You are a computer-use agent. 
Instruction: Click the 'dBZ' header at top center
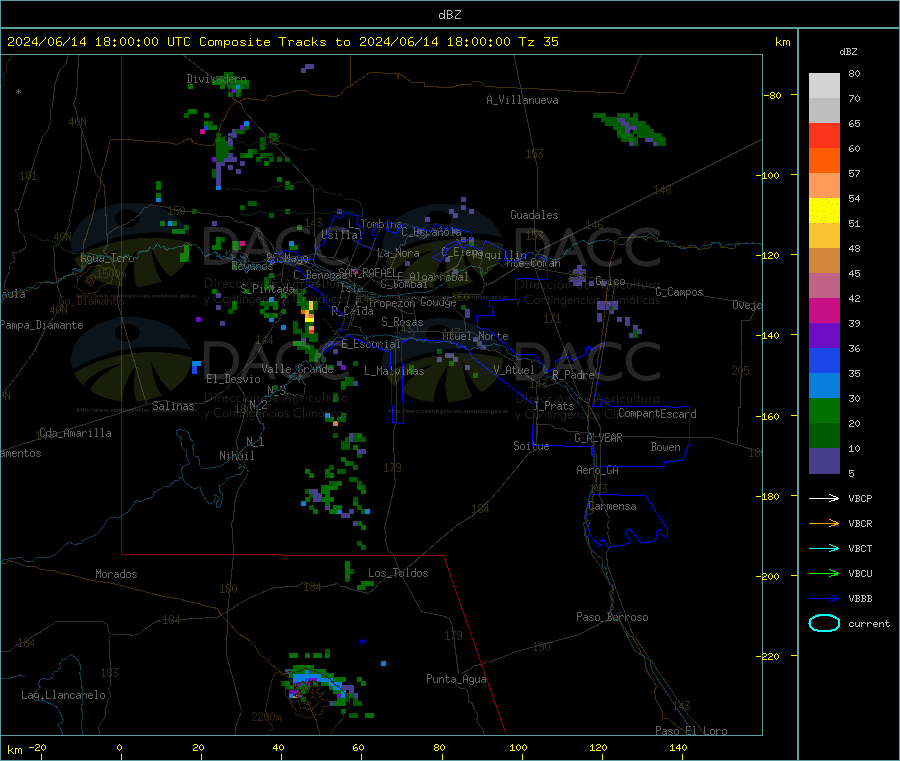pyautogui.click(x=449, y=15)
